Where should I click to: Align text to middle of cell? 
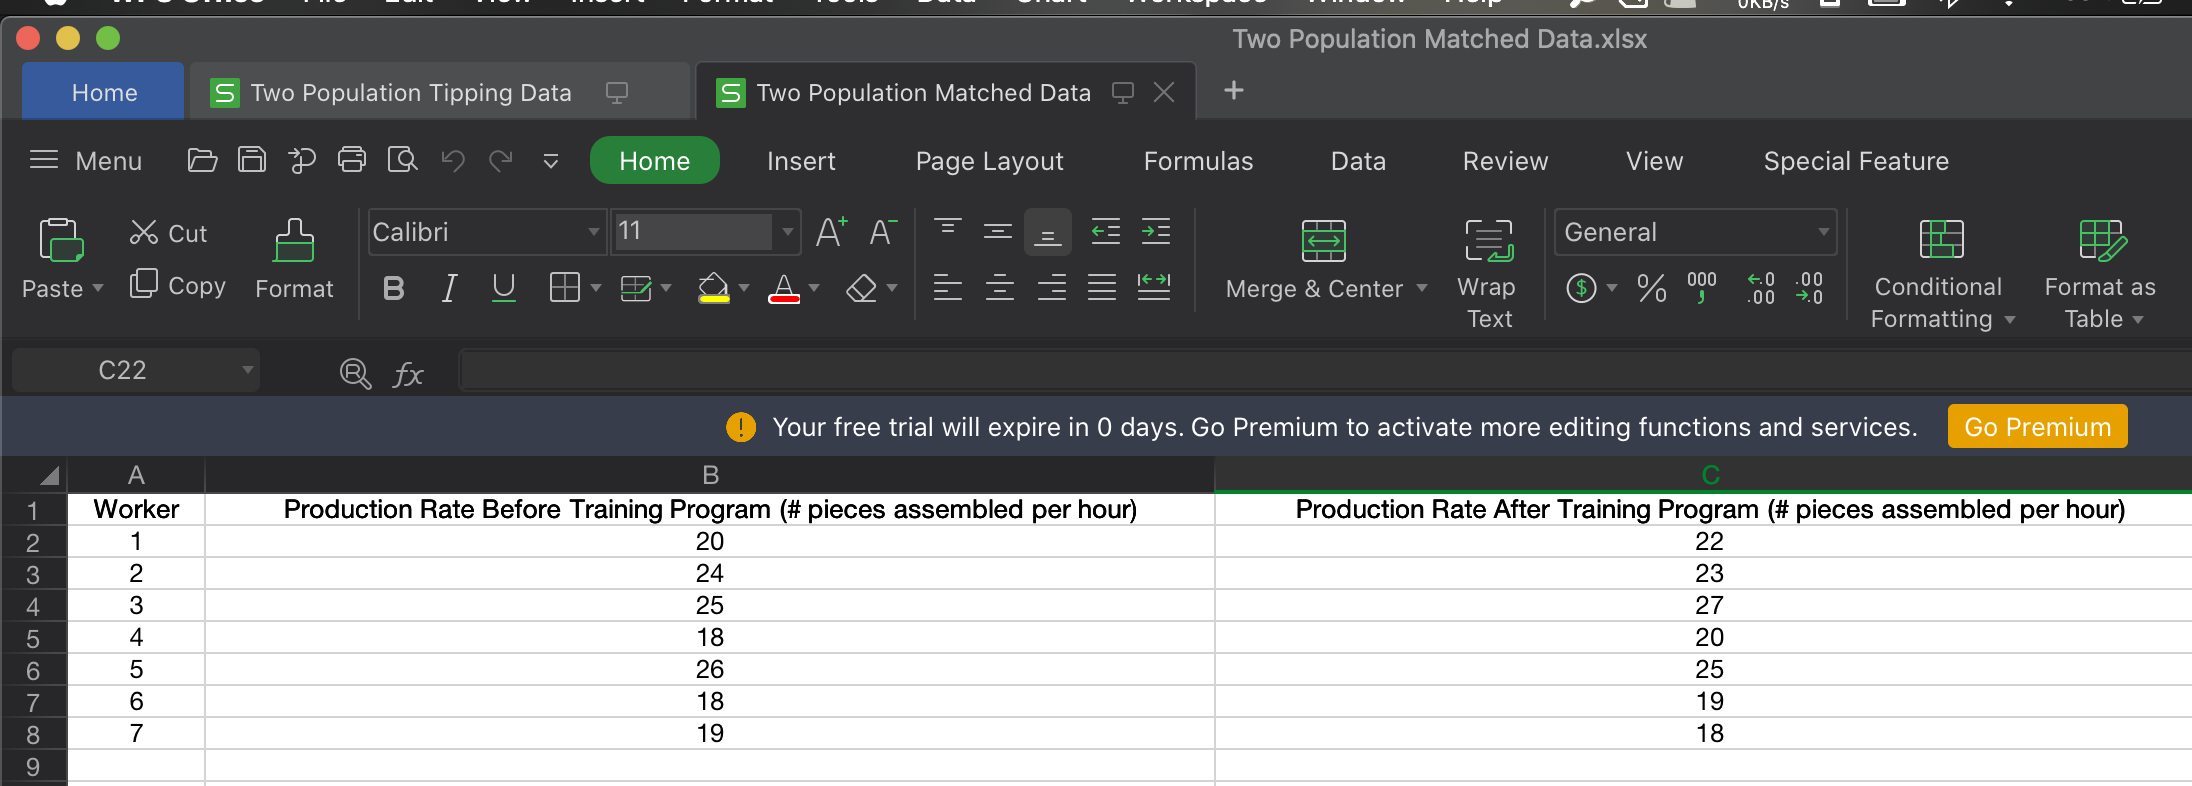[x=998, y=231]
